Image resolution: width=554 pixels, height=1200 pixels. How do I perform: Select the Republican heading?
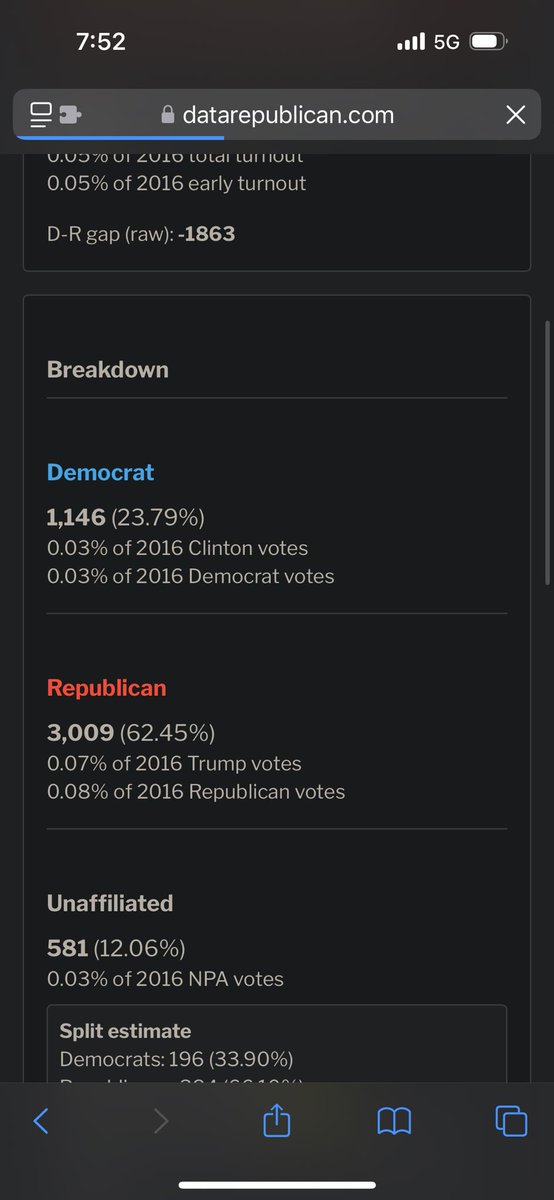106,688
